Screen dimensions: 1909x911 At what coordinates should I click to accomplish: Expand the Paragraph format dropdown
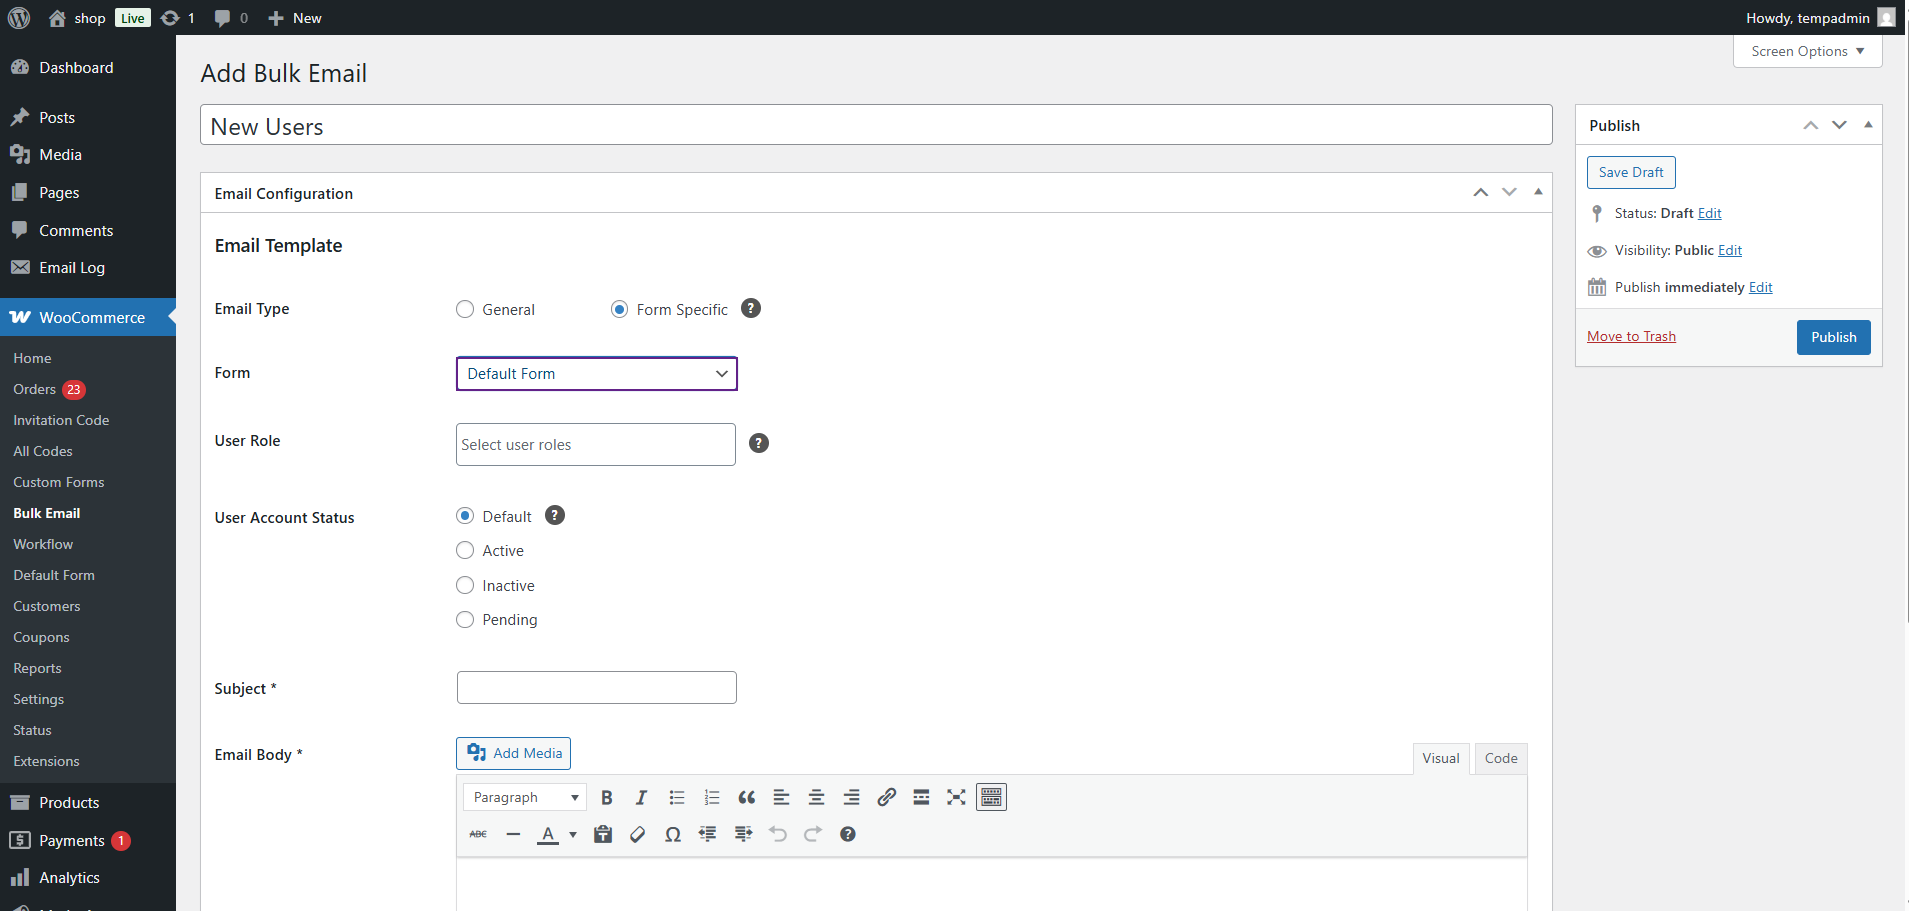(x=525, y=798)
